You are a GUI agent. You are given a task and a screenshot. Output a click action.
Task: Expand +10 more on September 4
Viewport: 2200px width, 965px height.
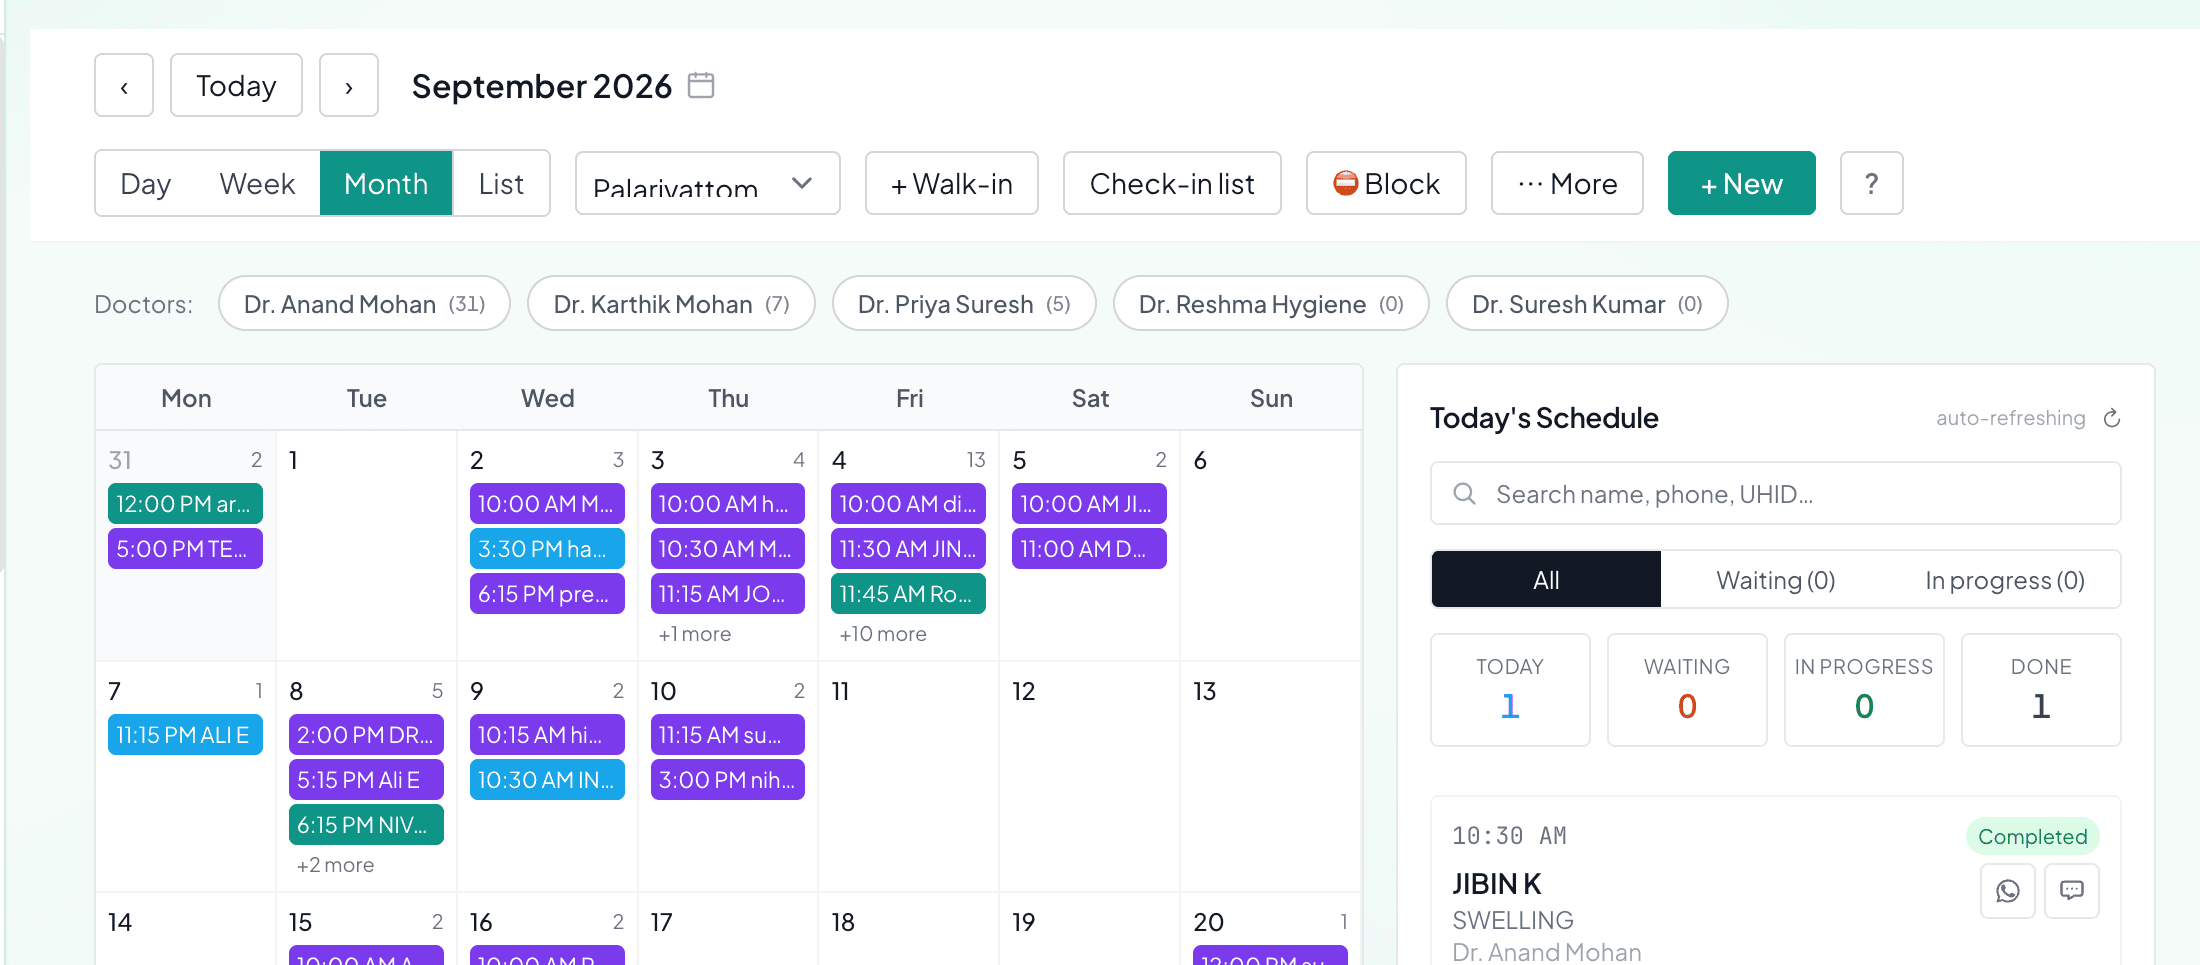[883, 634]
